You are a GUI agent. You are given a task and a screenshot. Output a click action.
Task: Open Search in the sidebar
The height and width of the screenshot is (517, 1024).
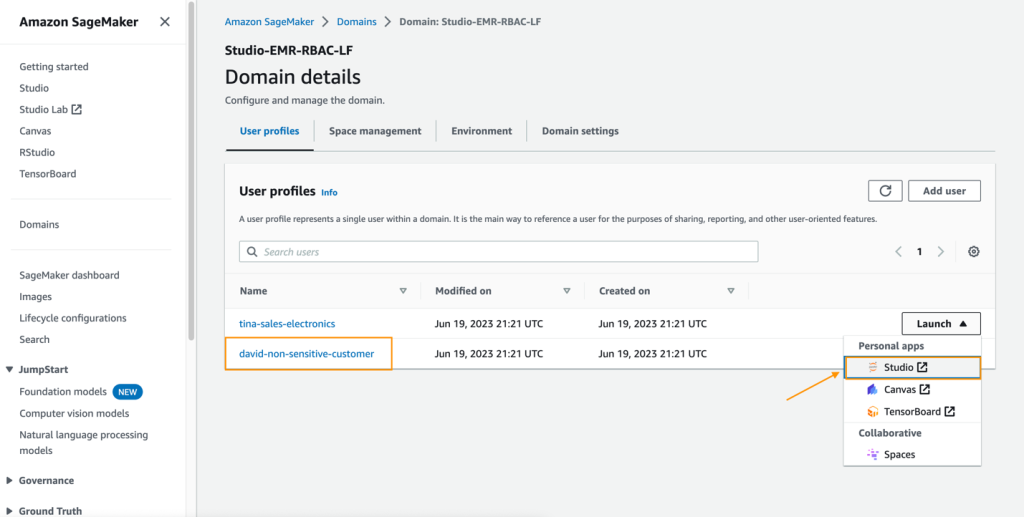point(34,339)
